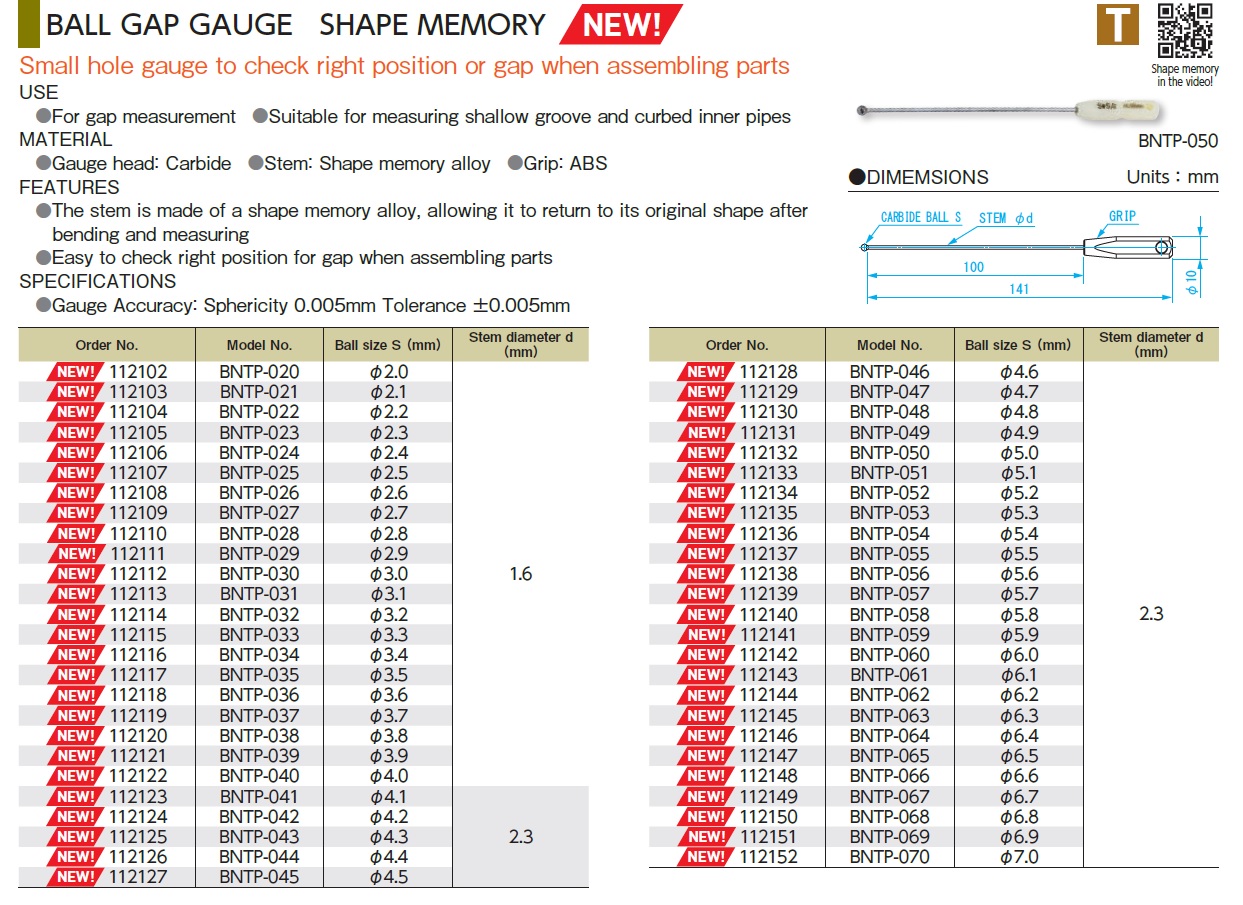
Task: Click Gauge Accuracy sphericity line
Action: coord(304,305)
